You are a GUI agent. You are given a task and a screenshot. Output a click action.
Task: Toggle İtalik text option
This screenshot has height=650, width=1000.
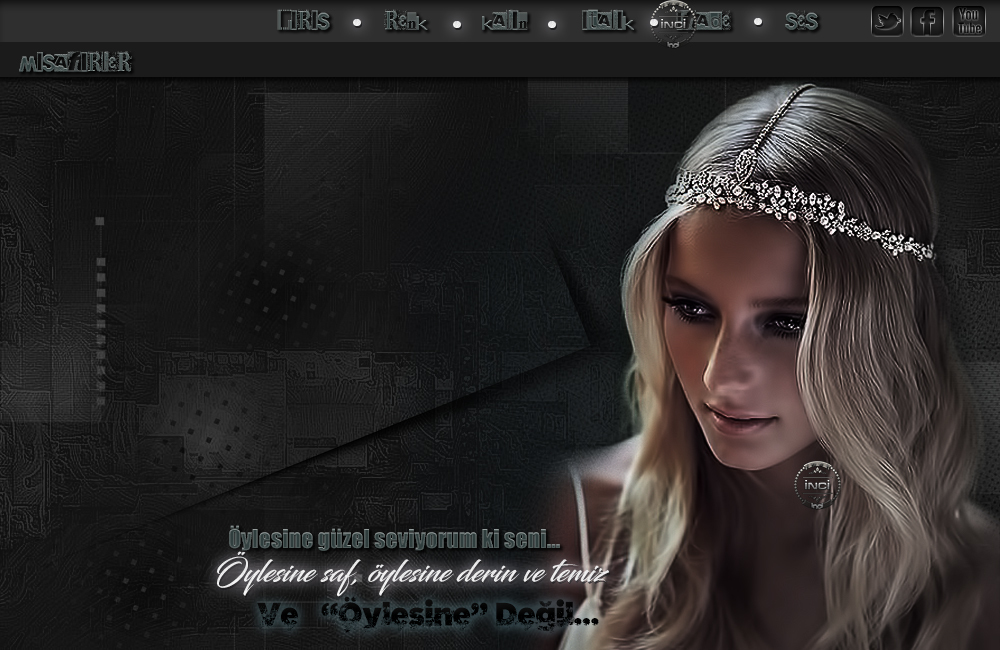click(x=607, y=21)
